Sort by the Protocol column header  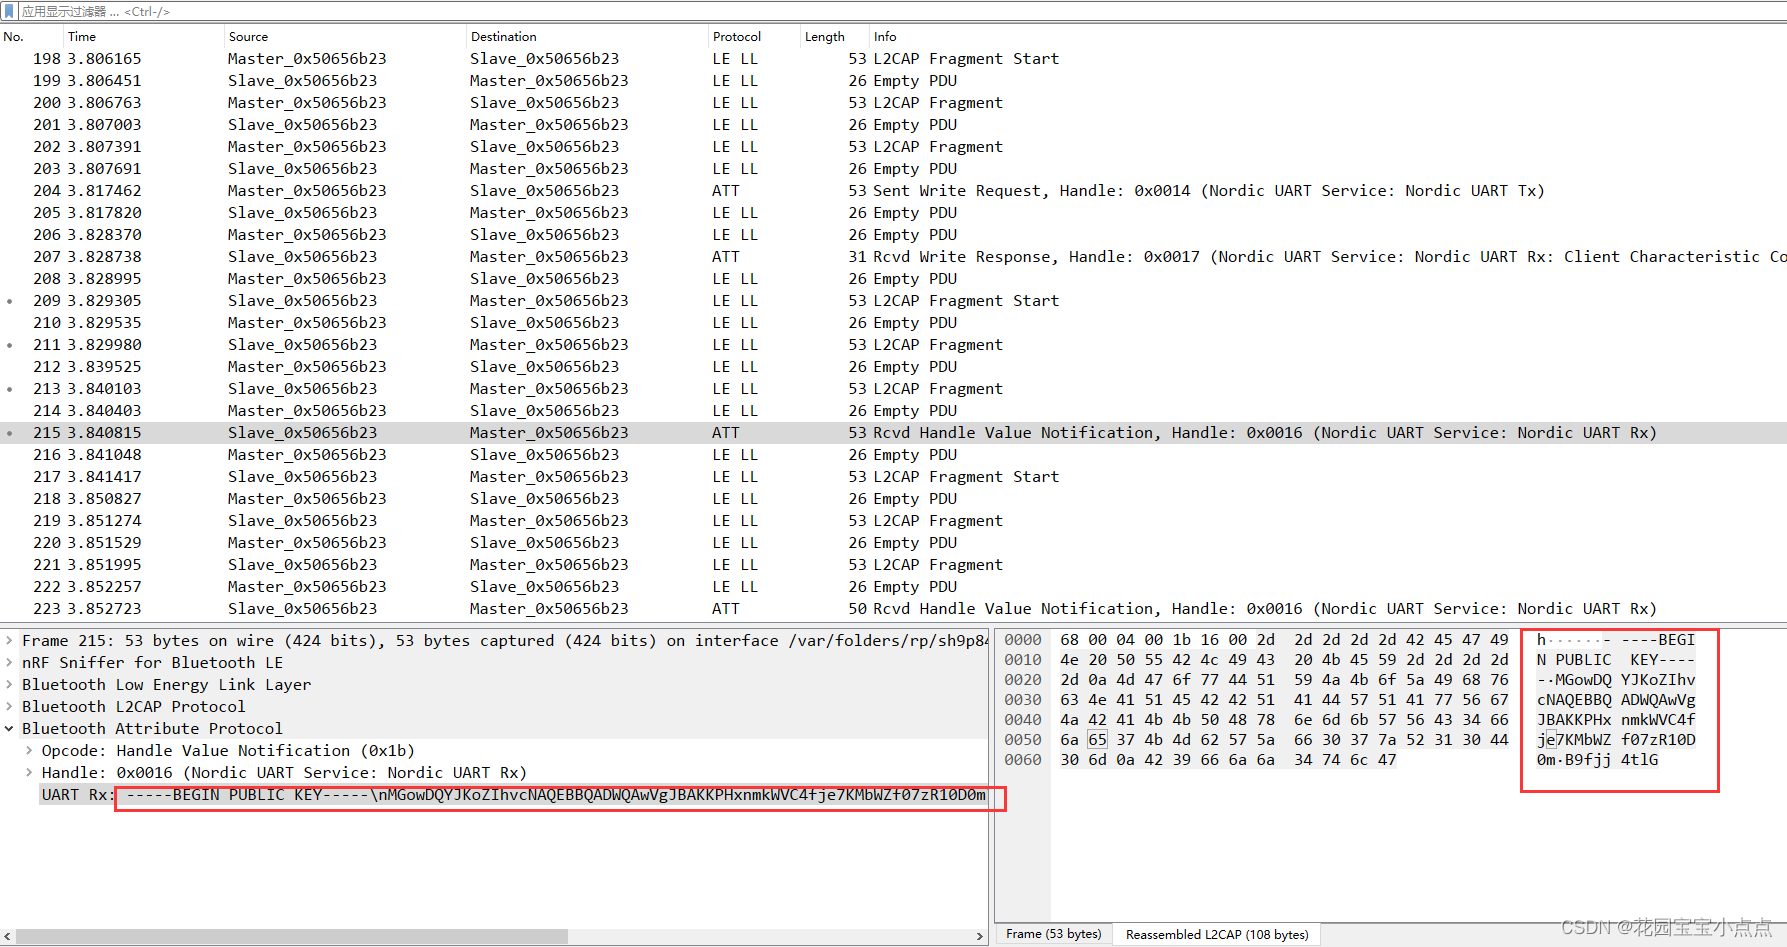click(737, 37)
